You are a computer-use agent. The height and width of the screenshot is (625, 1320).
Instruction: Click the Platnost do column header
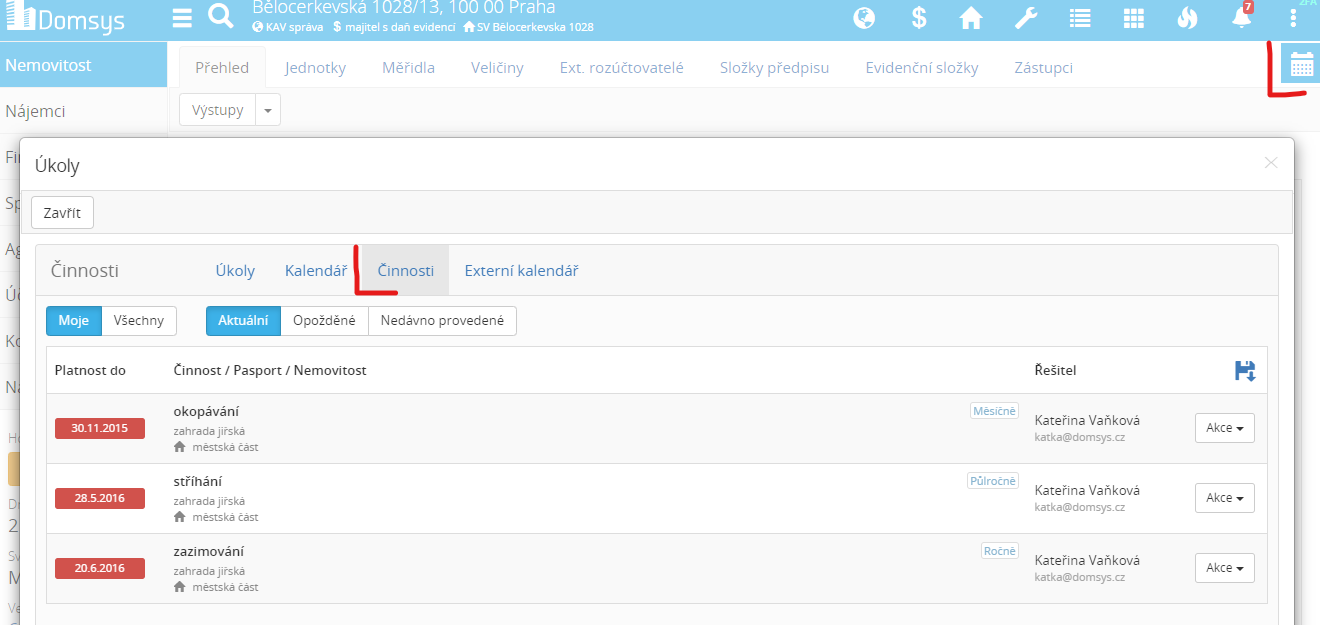tap(90, 370)
